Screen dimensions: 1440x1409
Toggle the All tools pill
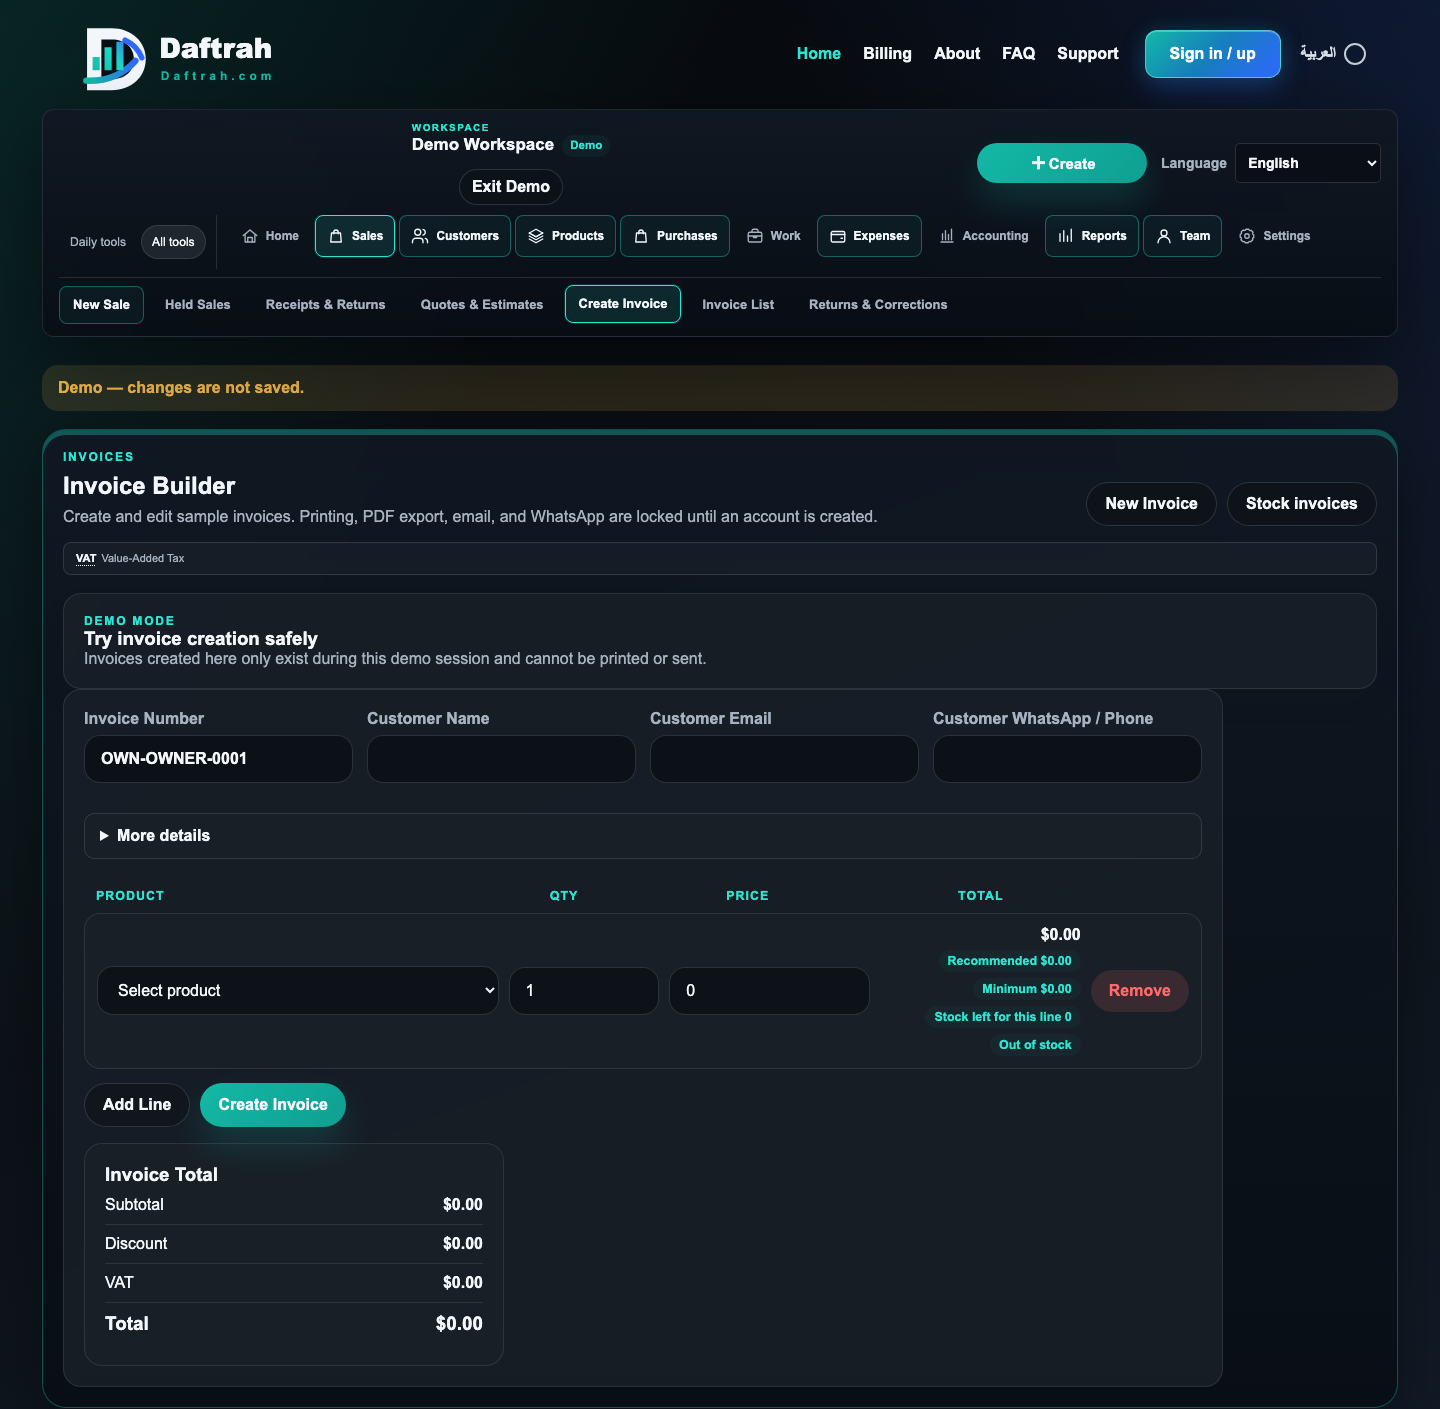(173, 242)
